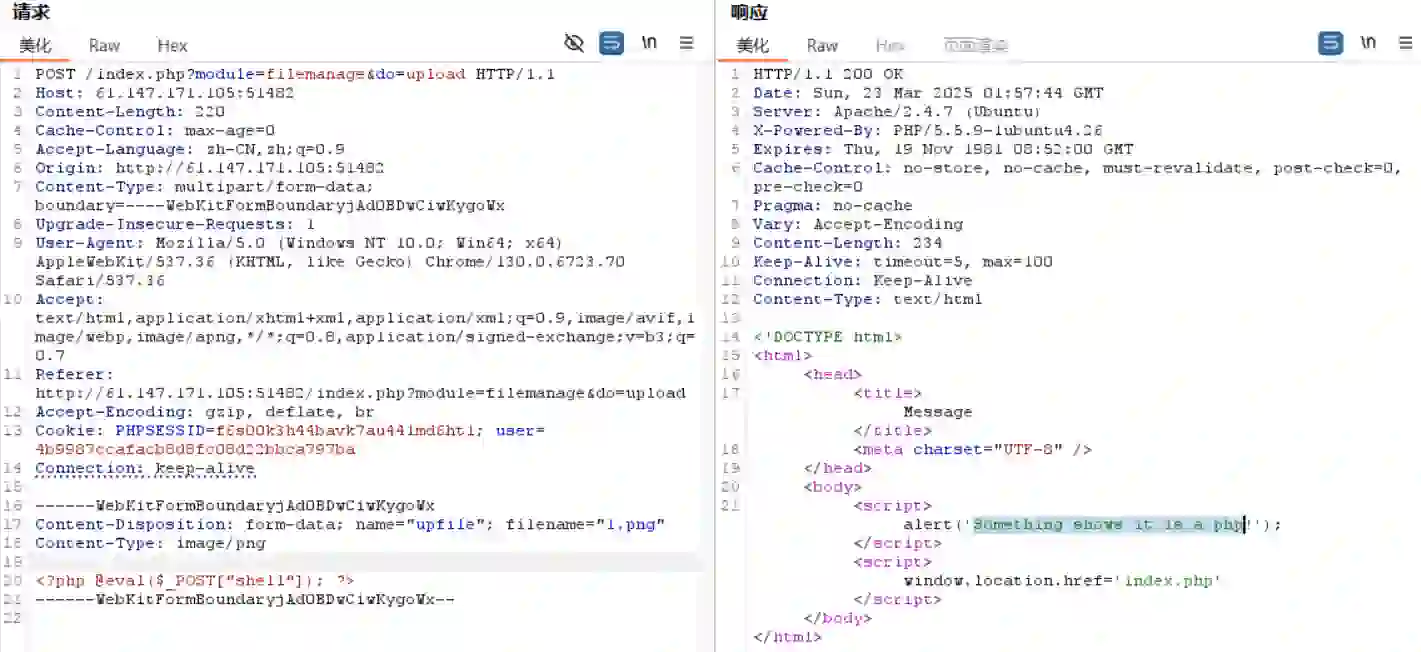Open the response panel's hamburger menu
This screenshot has height=652, width=1421.
(x=1405, y=43)
